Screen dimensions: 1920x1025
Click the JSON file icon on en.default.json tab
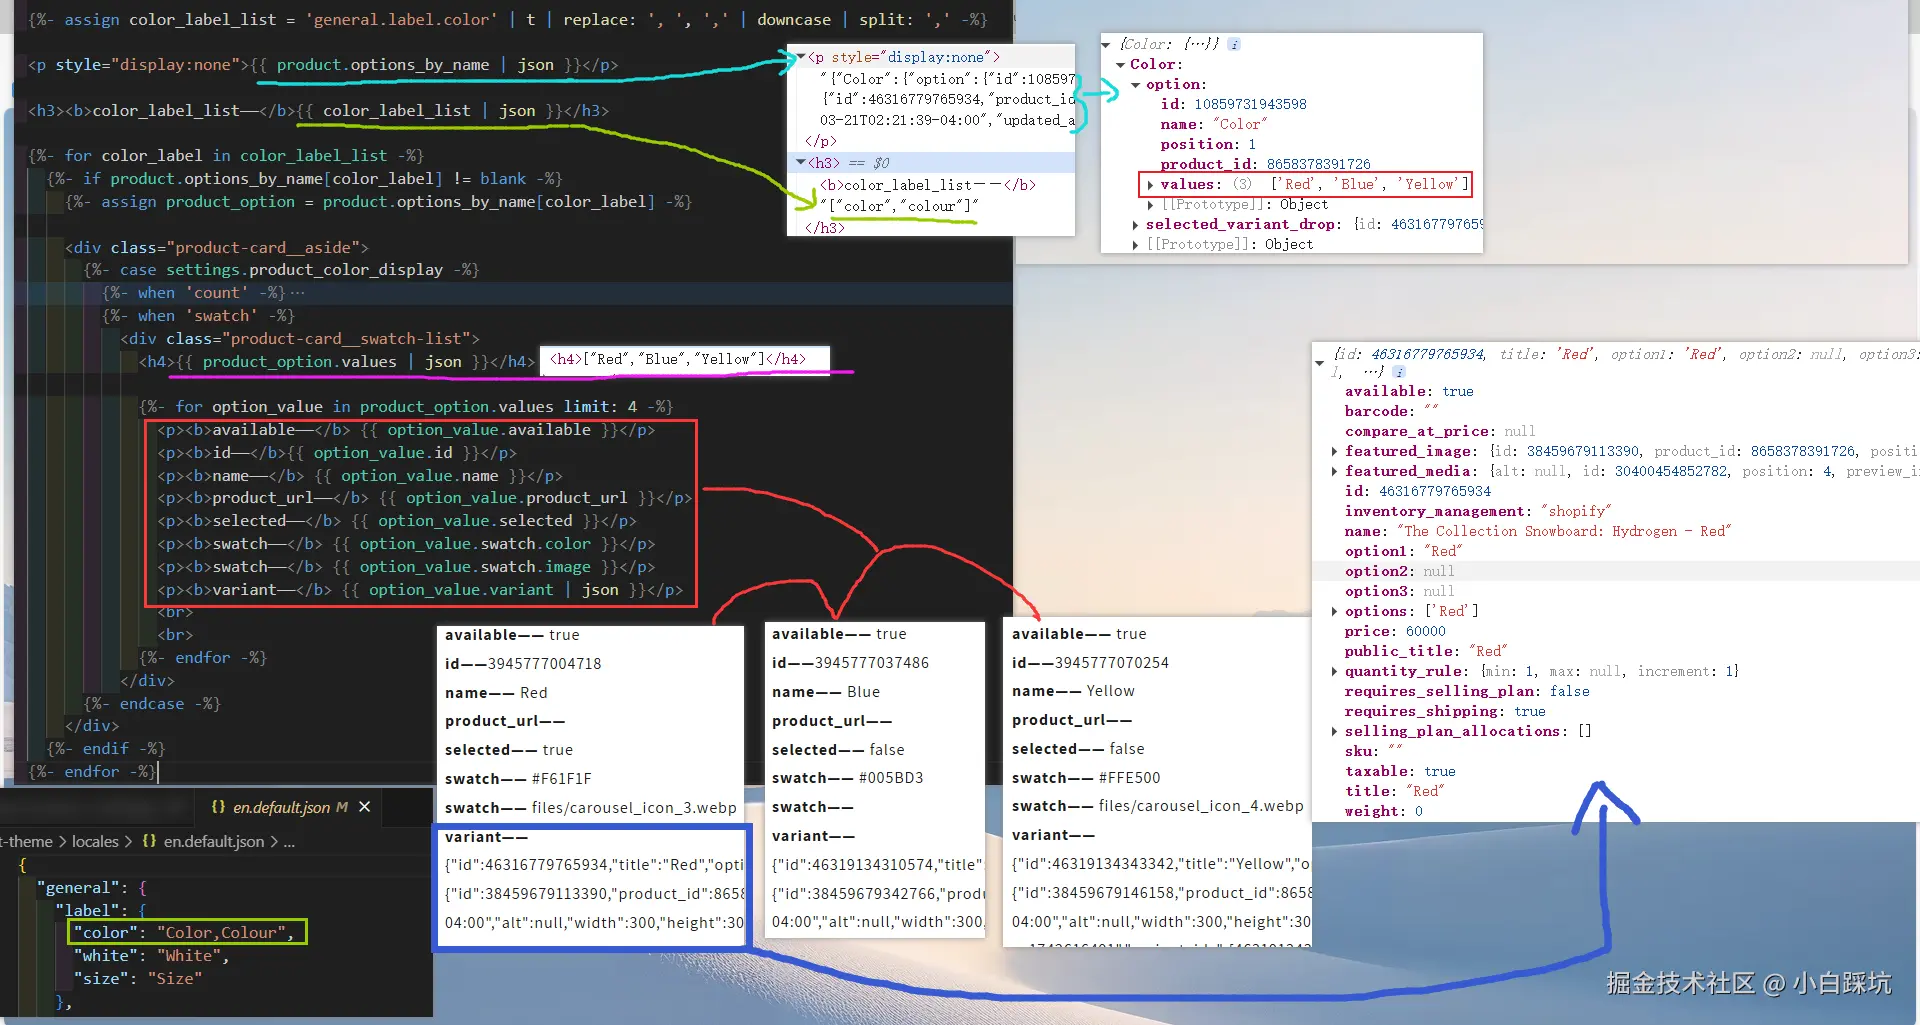218,807
